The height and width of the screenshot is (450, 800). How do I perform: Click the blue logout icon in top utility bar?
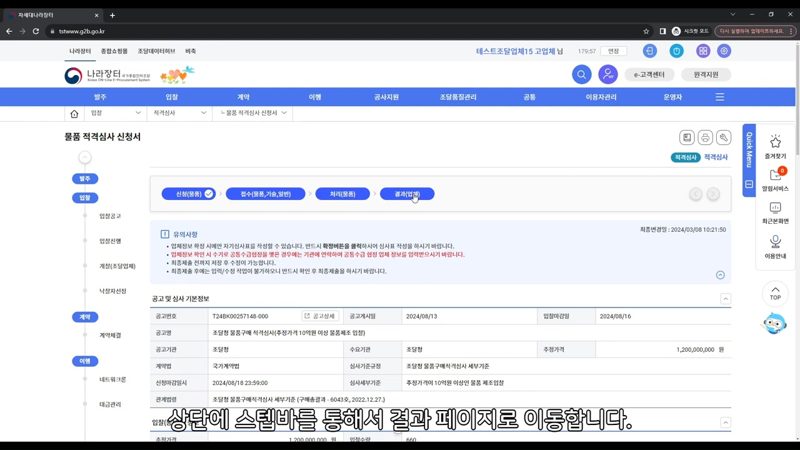point(649,51)
